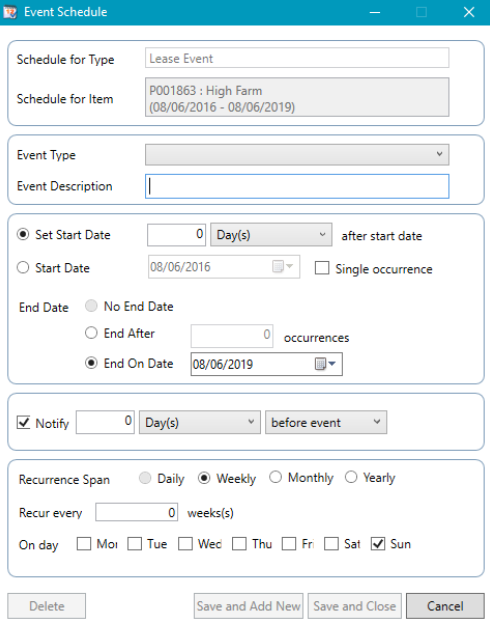490x625 pixels.
Task: Click the Start Date calendar icon
Action: point(282,266)
